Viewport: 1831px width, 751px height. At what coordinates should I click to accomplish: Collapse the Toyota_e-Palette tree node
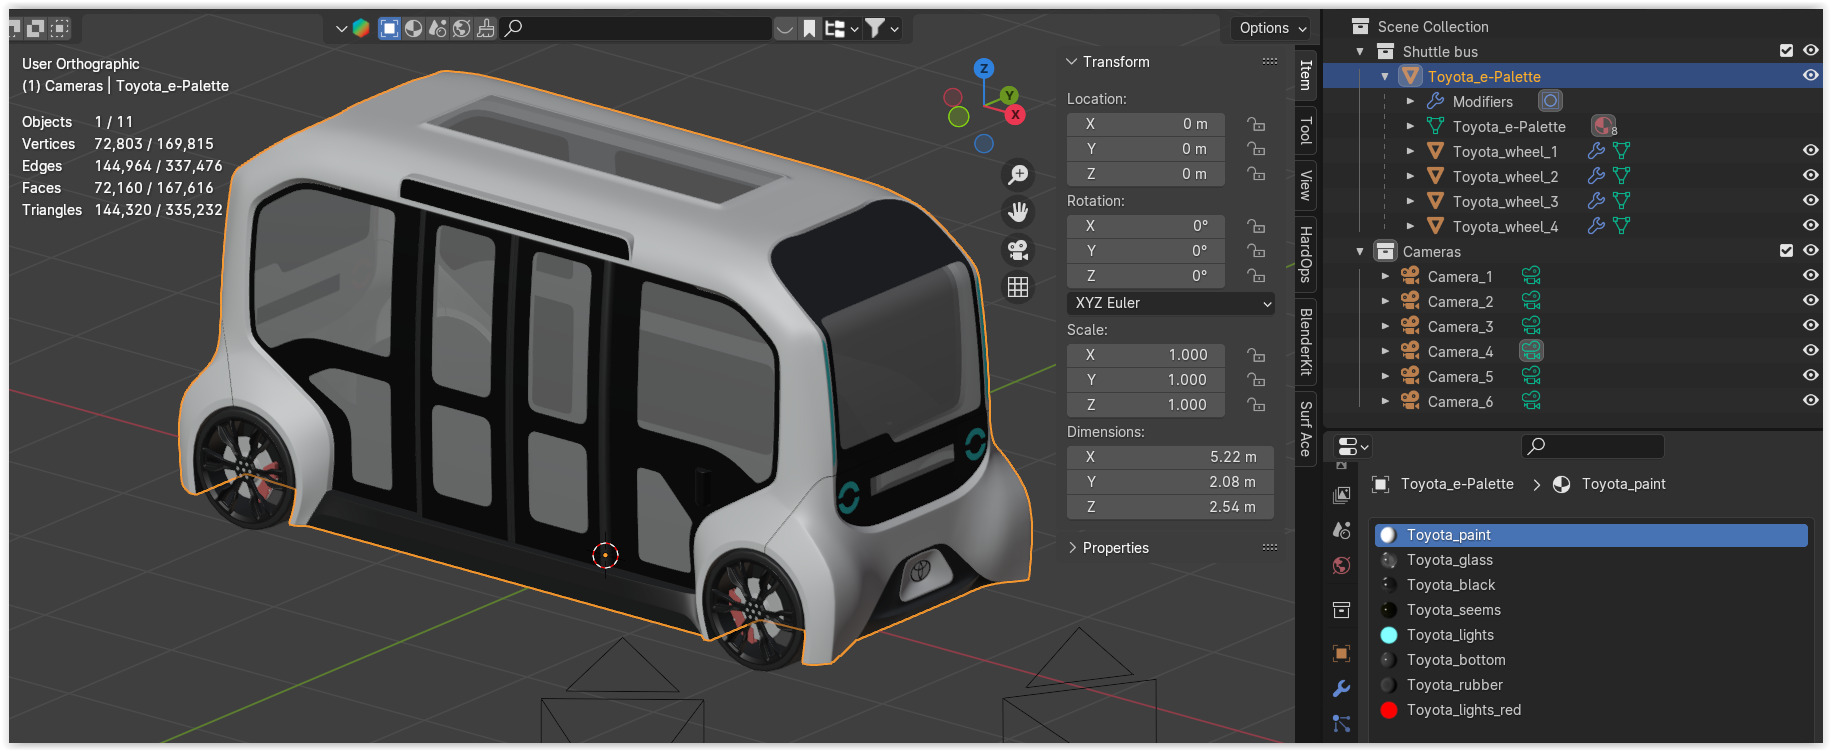(x=1385, y=76)
